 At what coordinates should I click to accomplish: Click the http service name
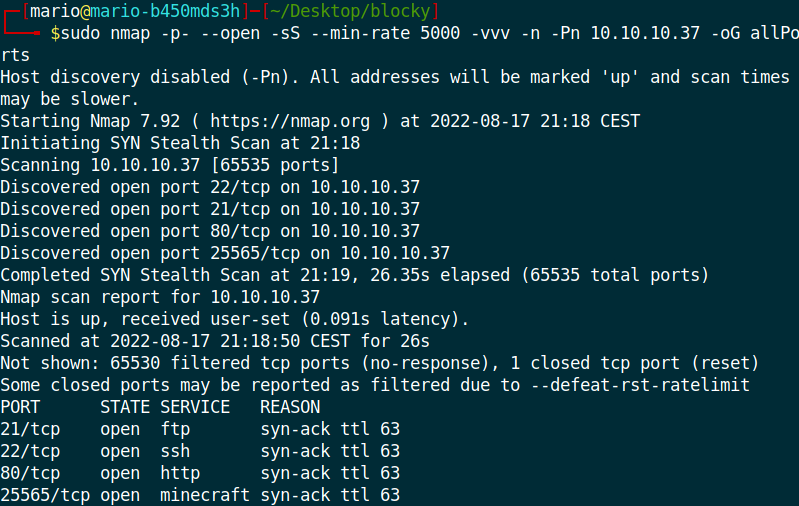pos(180,473)
